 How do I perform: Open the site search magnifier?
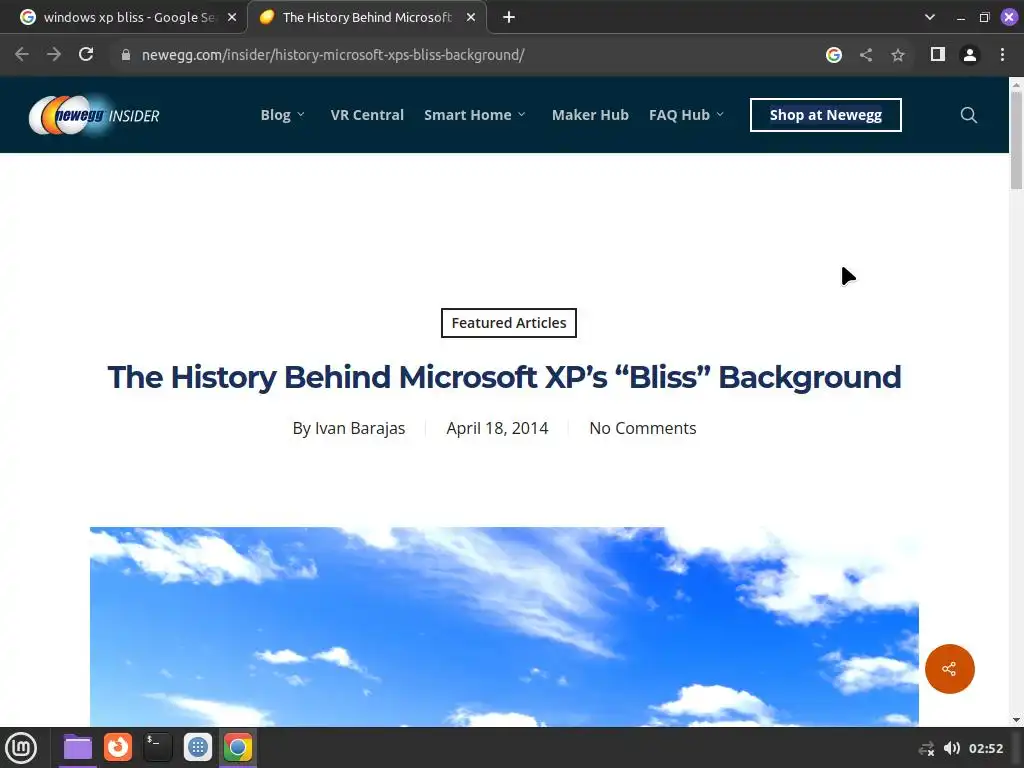968,116
